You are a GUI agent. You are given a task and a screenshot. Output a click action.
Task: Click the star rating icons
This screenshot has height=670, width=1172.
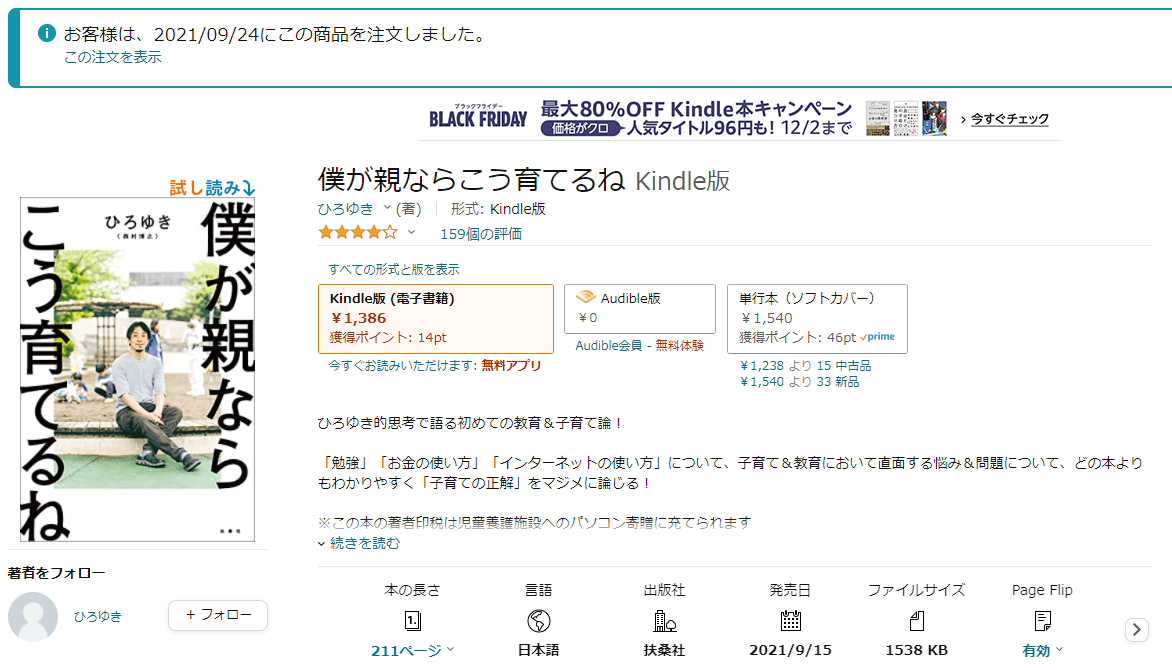point(358,233)
